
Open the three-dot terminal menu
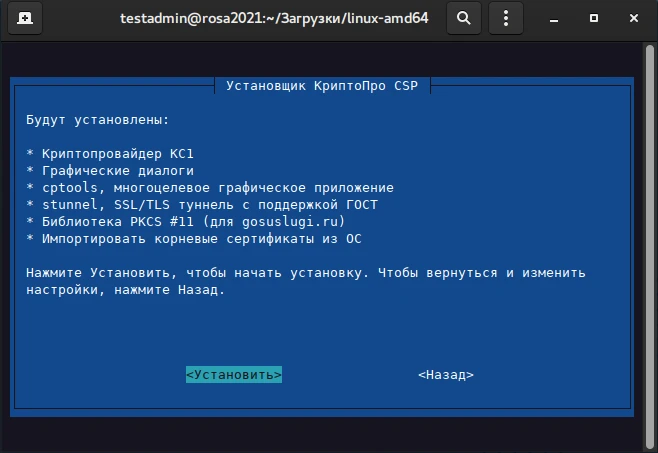[x=506, y=18]
